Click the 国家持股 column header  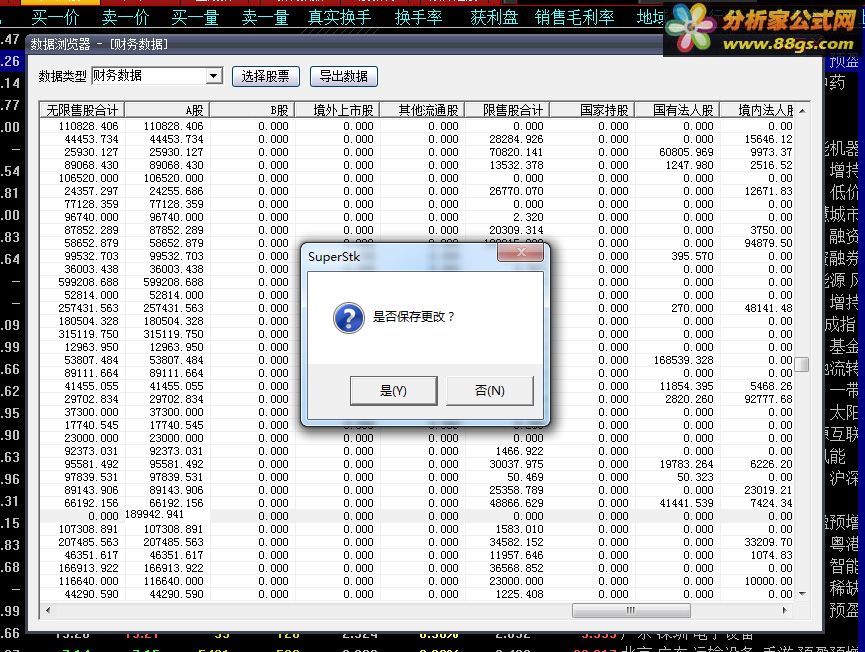point(592,110)
